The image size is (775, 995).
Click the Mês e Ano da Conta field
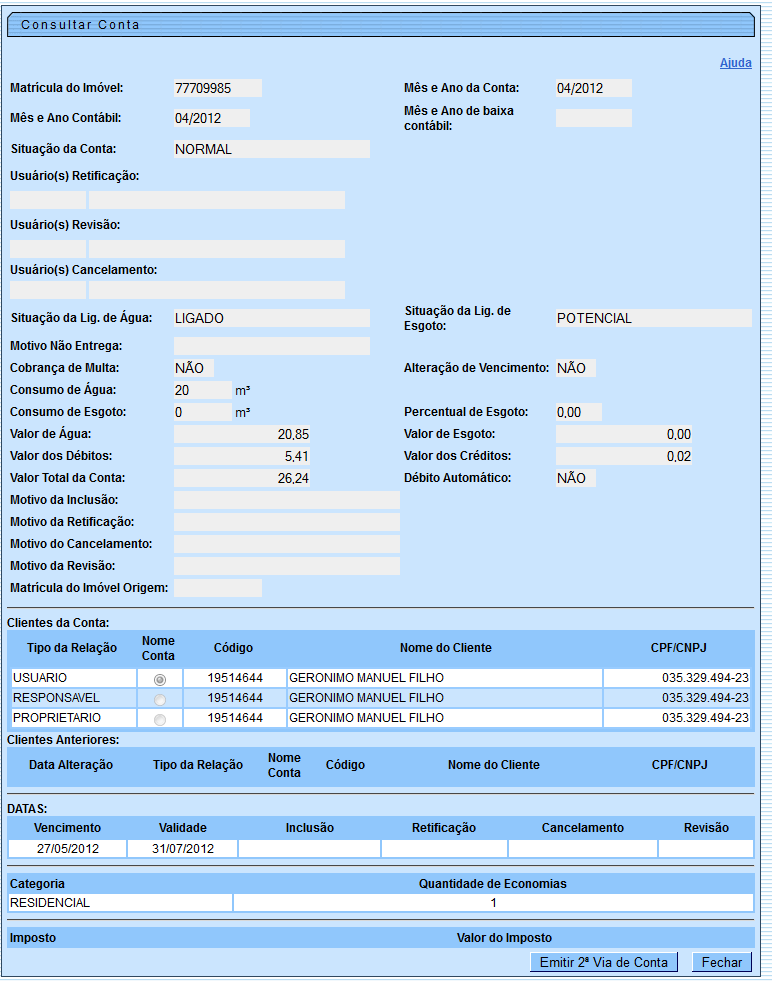click(x=593, y=88)
